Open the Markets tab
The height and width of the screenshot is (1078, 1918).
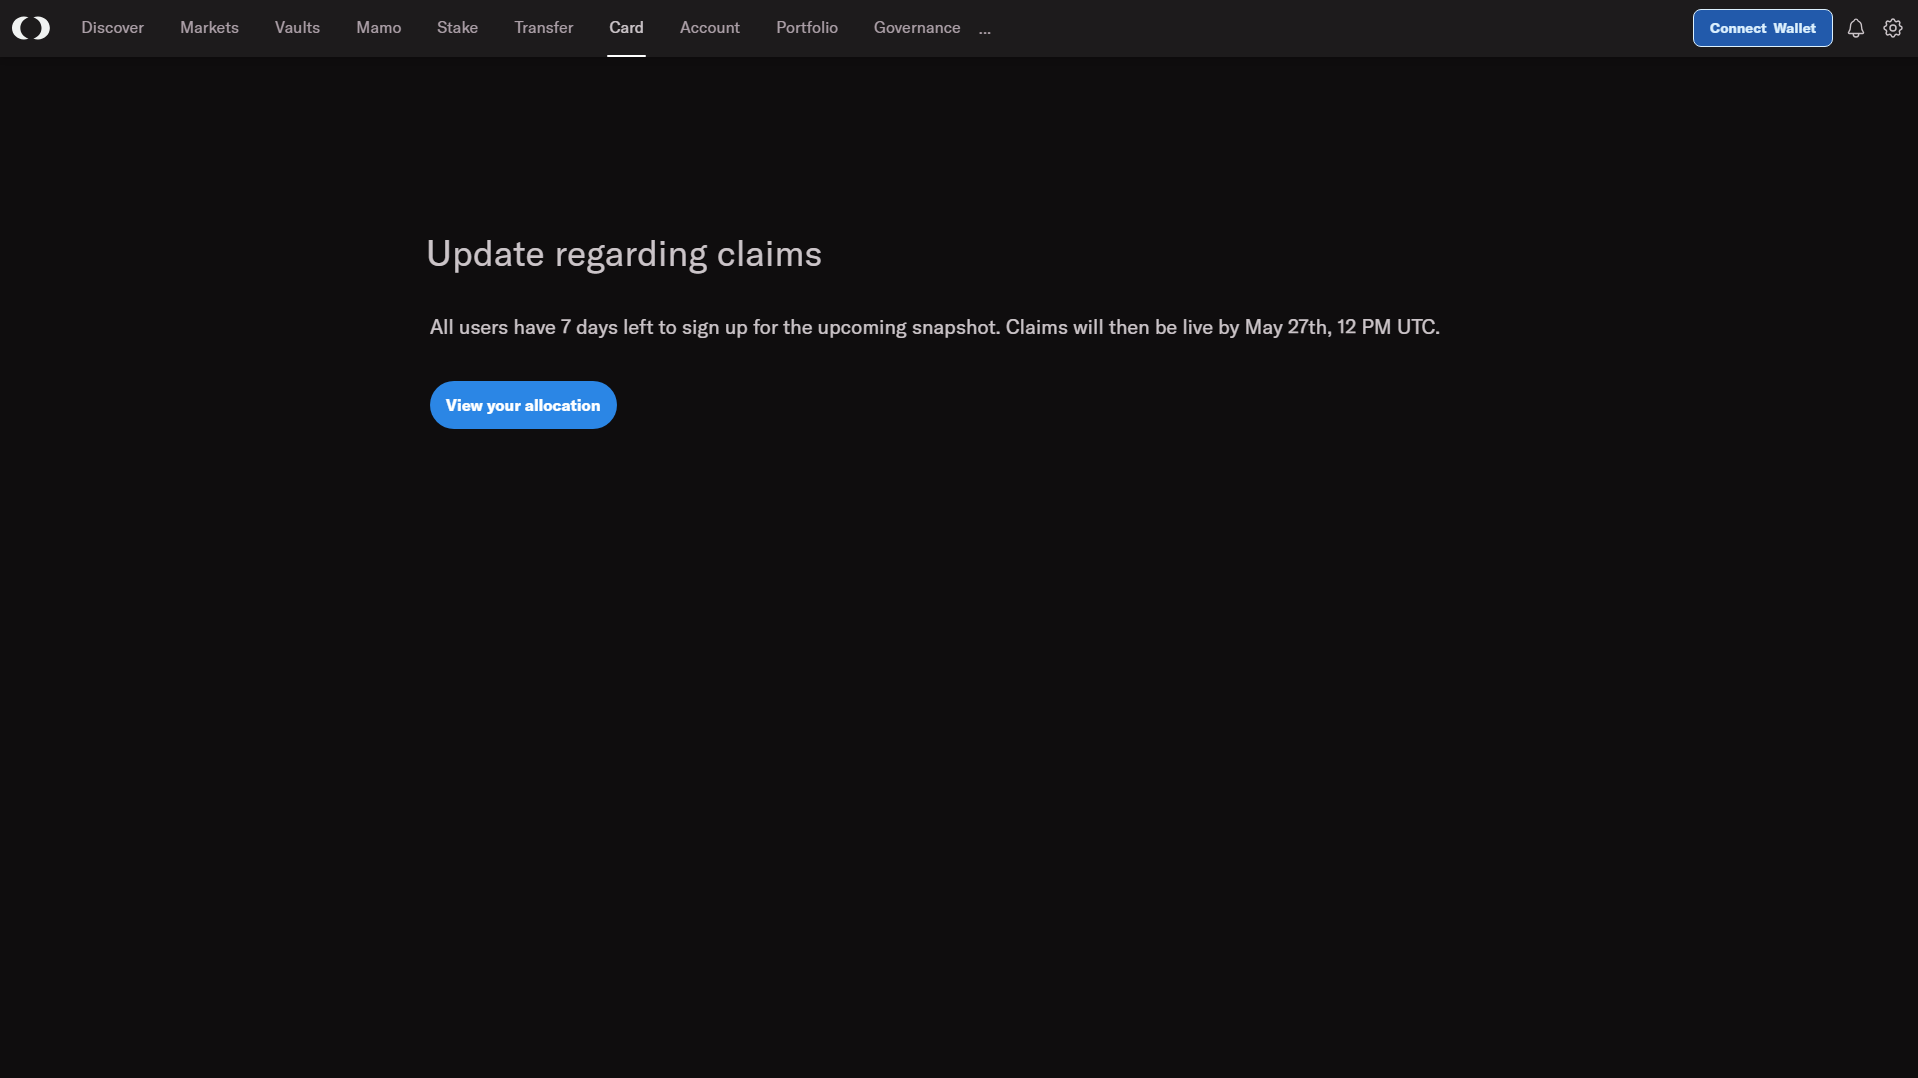pyautogui.click(x=209, y=28)
